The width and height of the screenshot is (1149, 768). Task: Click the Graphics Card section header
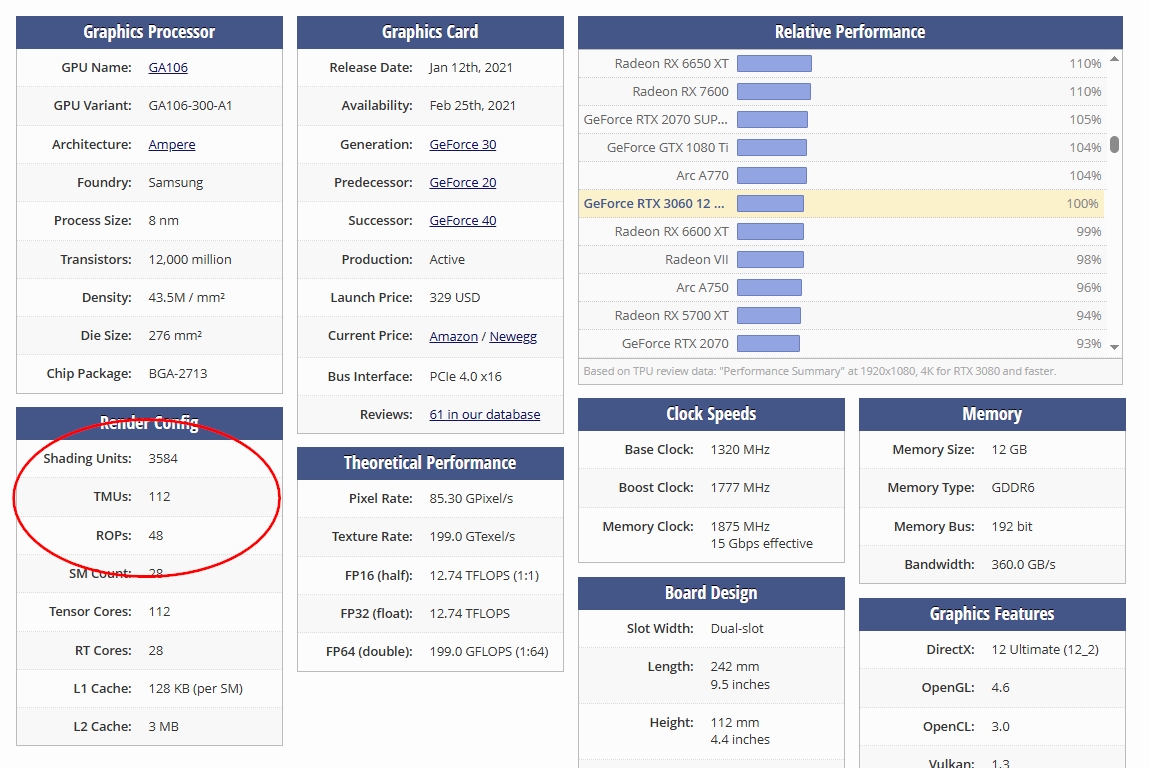(430, 32)
